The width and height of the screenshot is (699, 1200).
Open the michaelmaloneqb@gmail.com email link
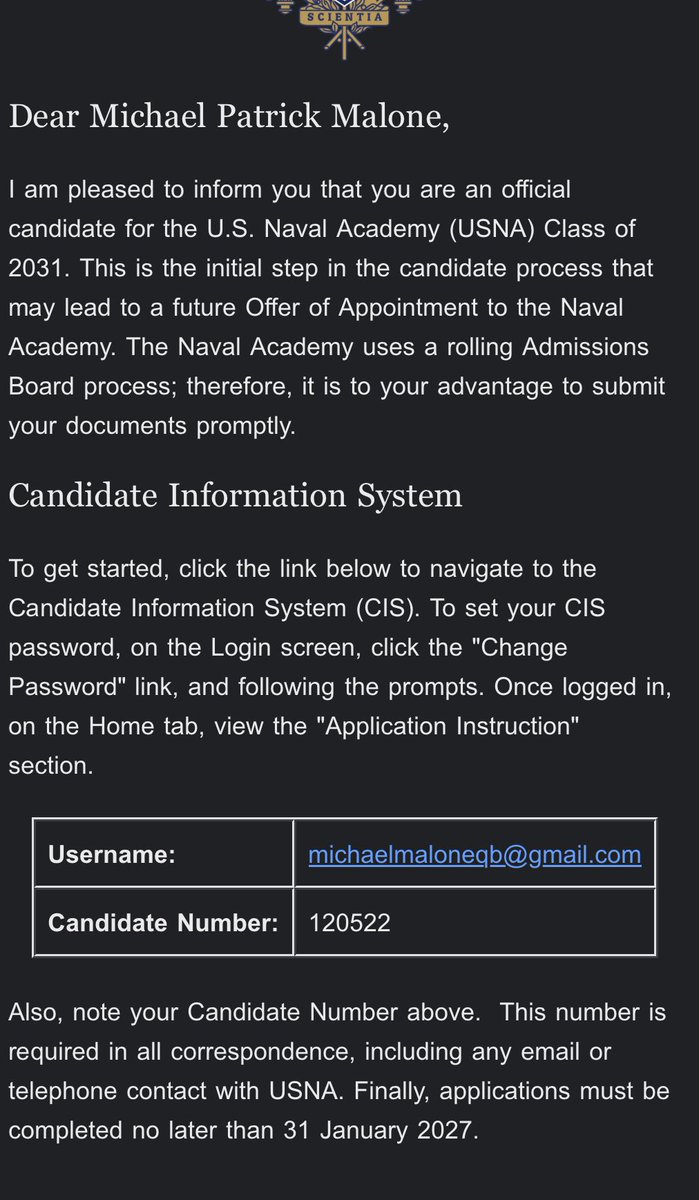coord(475,854)
